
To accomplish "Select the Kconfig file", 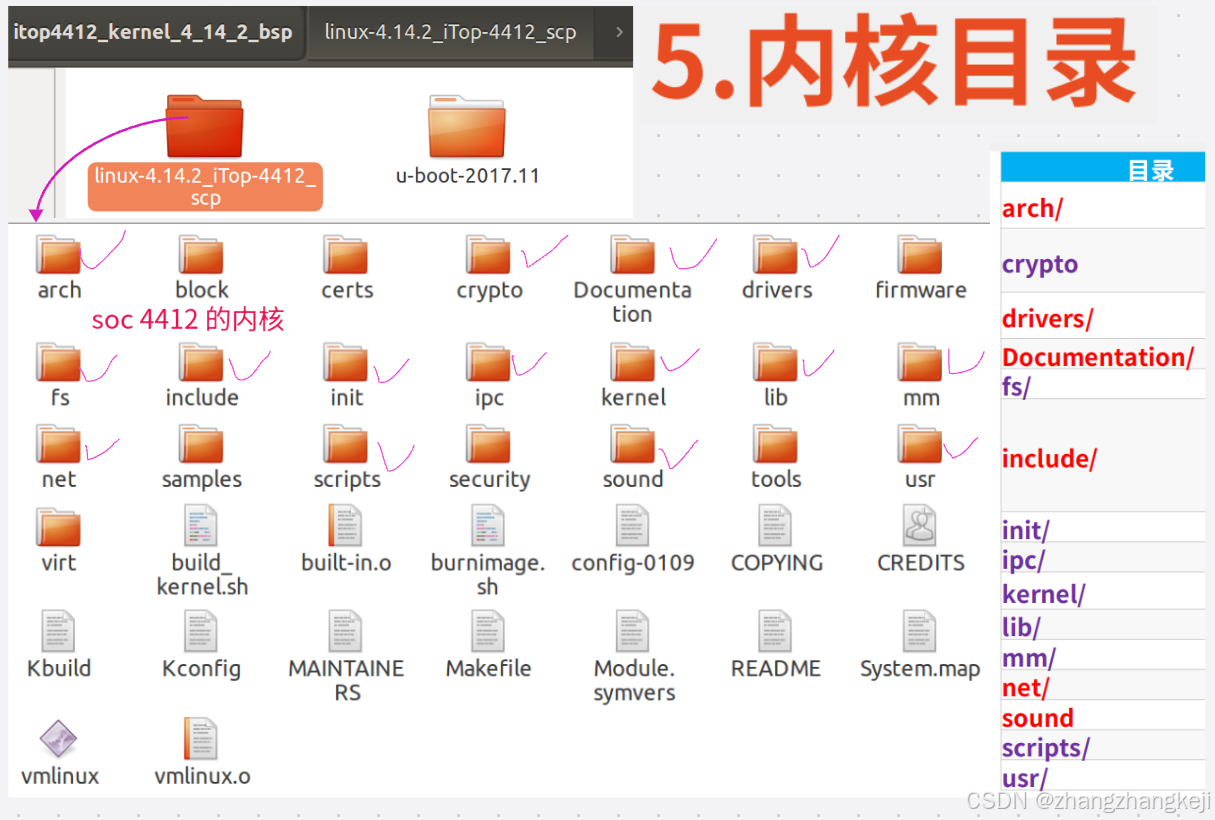I will coord(201,631).
